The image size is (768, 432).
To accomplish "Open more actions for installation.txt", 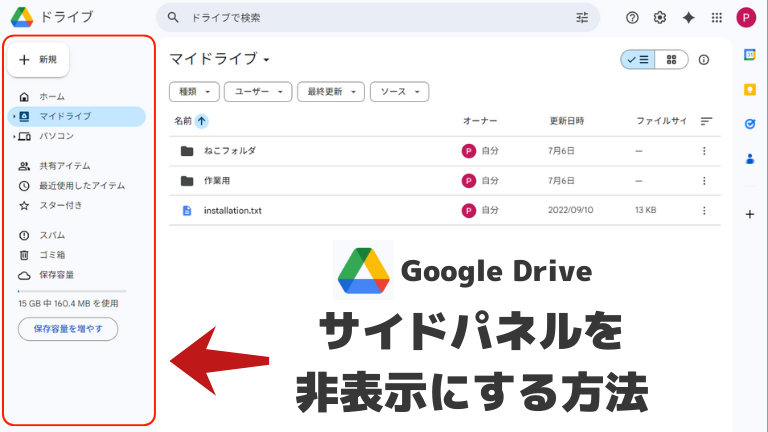I will pyautogui.click(x=704, y=211).
